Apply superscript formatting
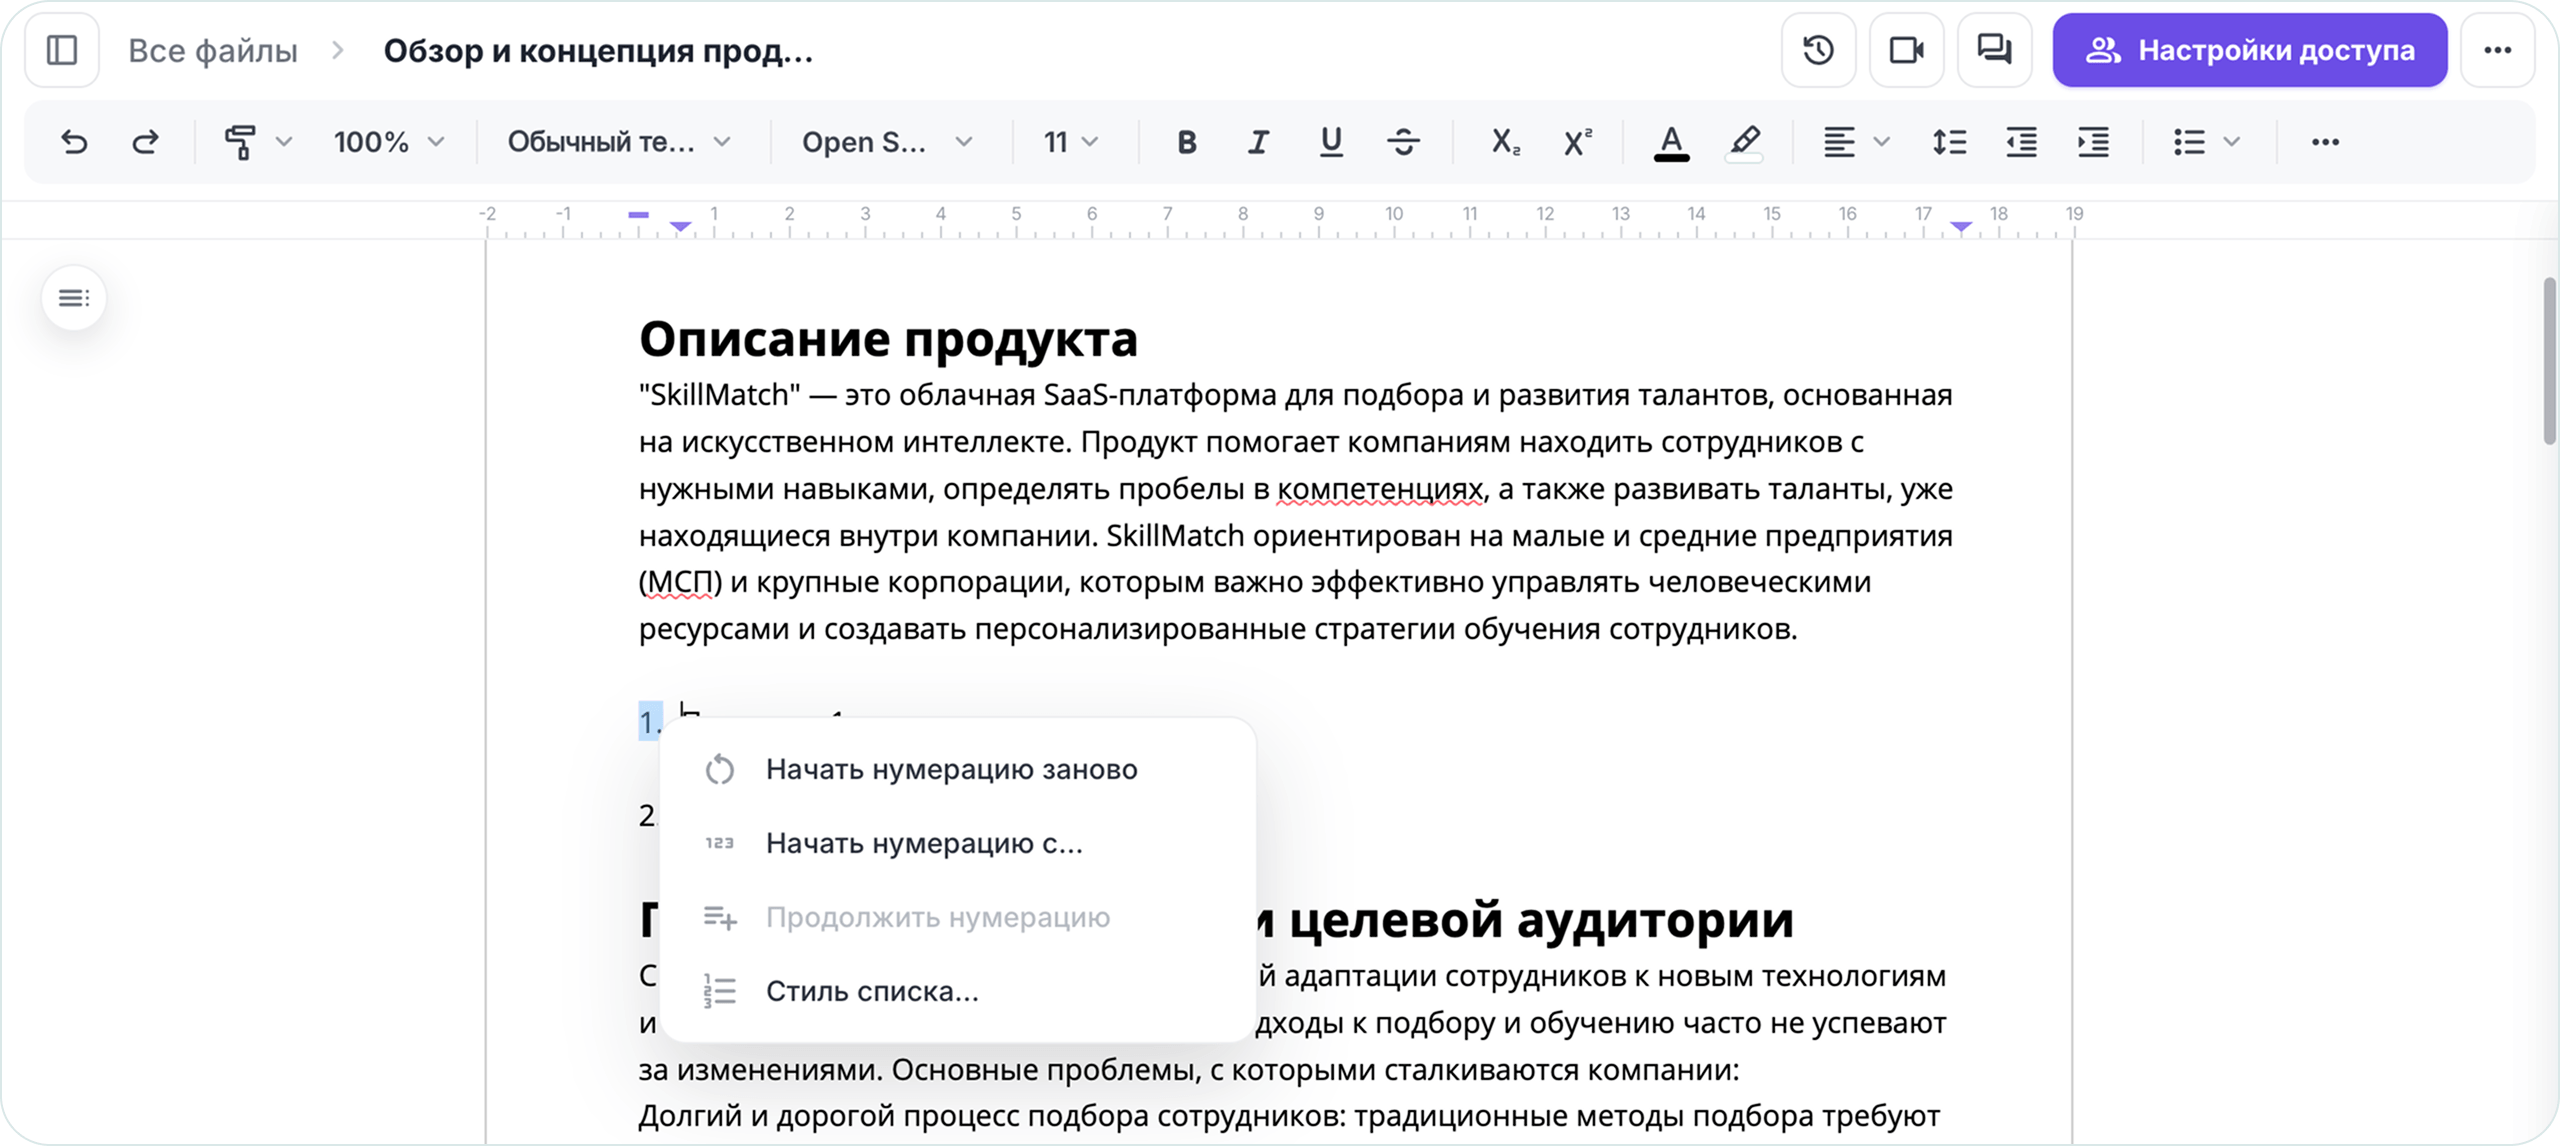The image size is (2560, 1146). pos(1577,142)
